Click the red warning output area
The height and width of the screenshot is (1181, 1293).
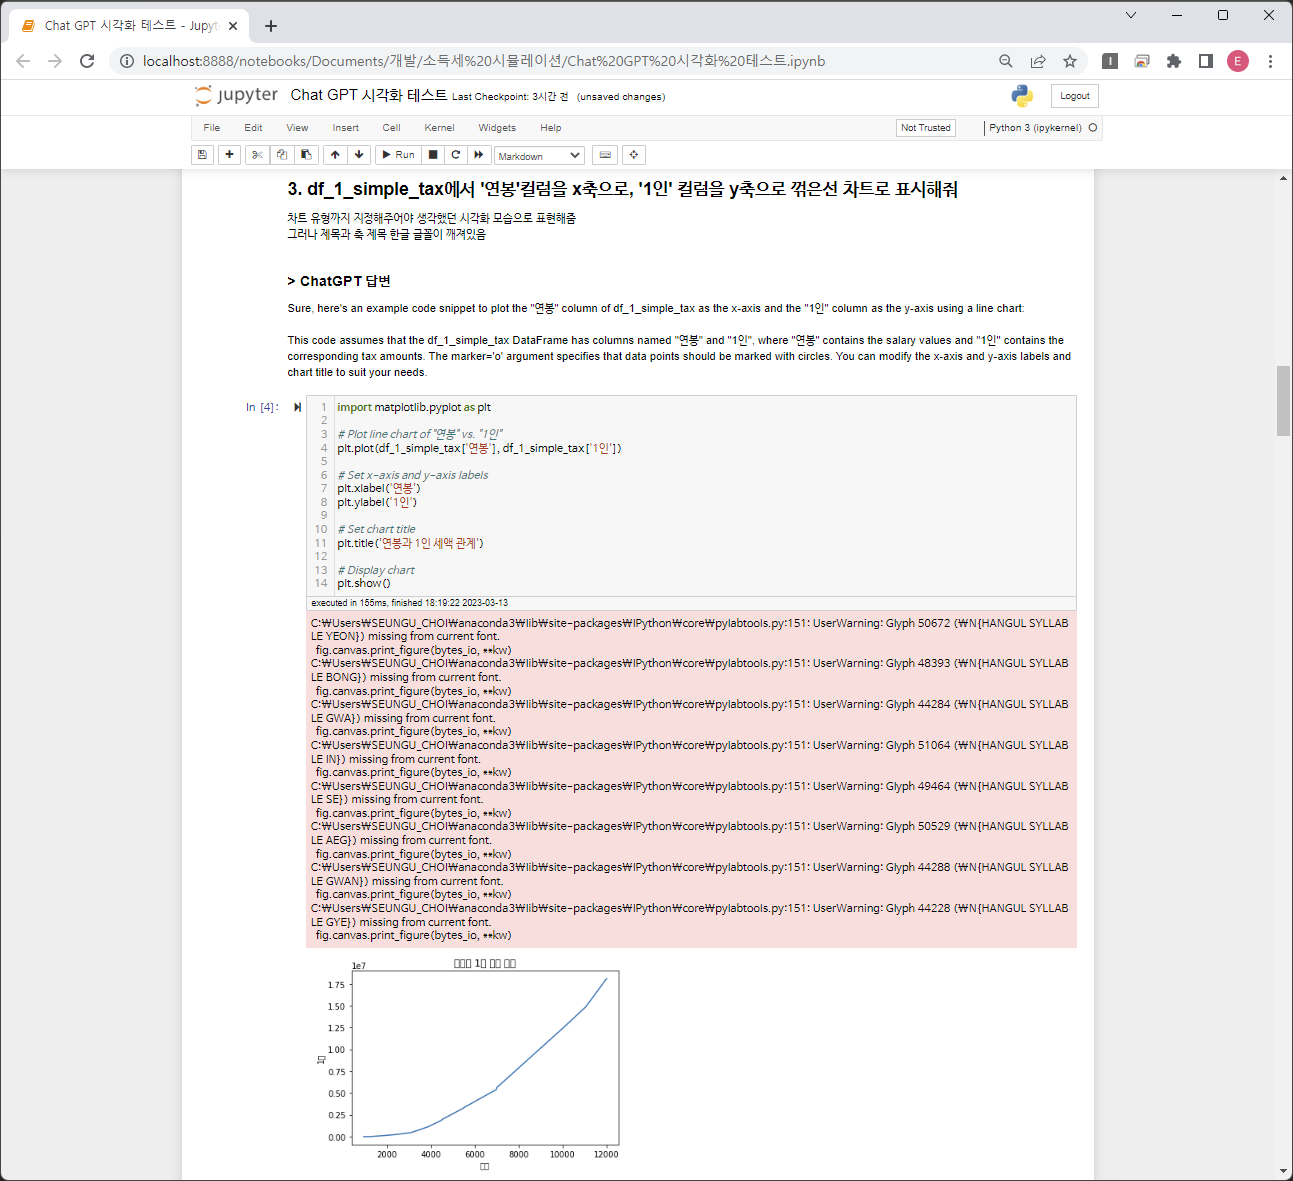pyautogui.click(x=691, y=779)
